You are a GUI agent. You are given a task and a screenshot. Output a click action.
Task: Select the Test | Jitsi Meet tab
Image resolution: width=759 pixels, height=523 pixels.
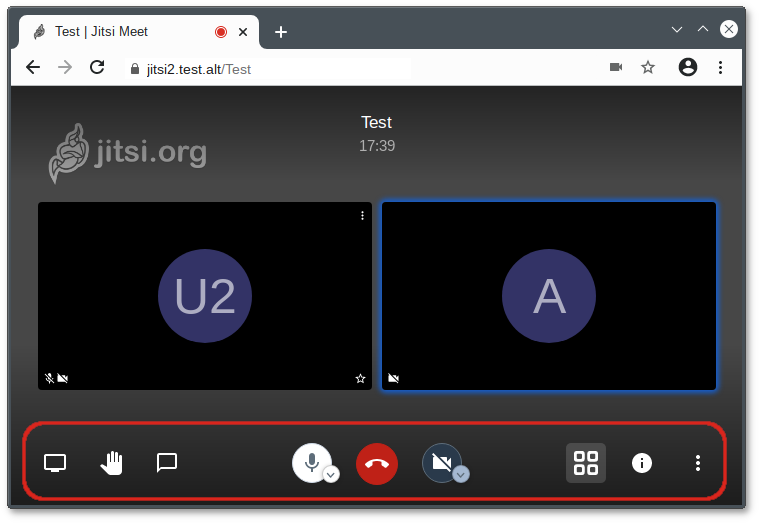click(138, 32)
